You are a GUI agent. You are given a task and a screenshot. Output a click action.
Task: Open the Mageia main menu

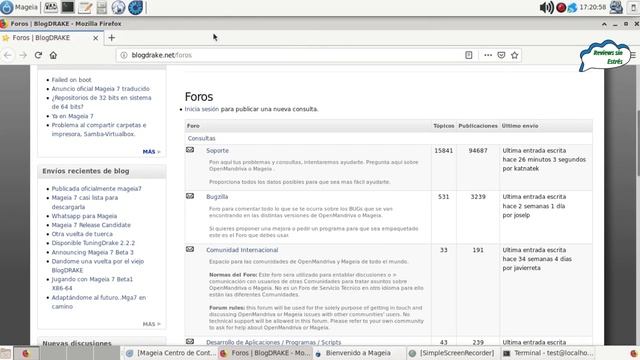(x=19, y=7)
